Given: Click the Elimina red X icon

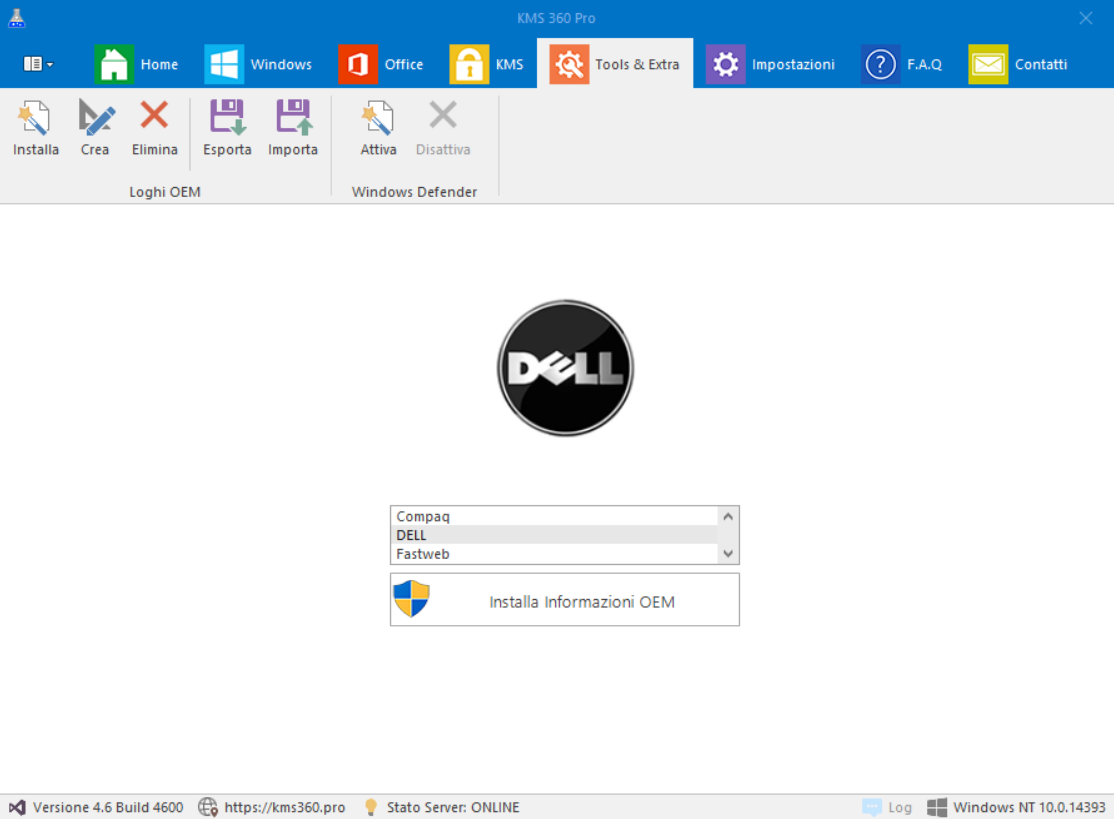Looking at the screenshot, I should click(154, 115).
